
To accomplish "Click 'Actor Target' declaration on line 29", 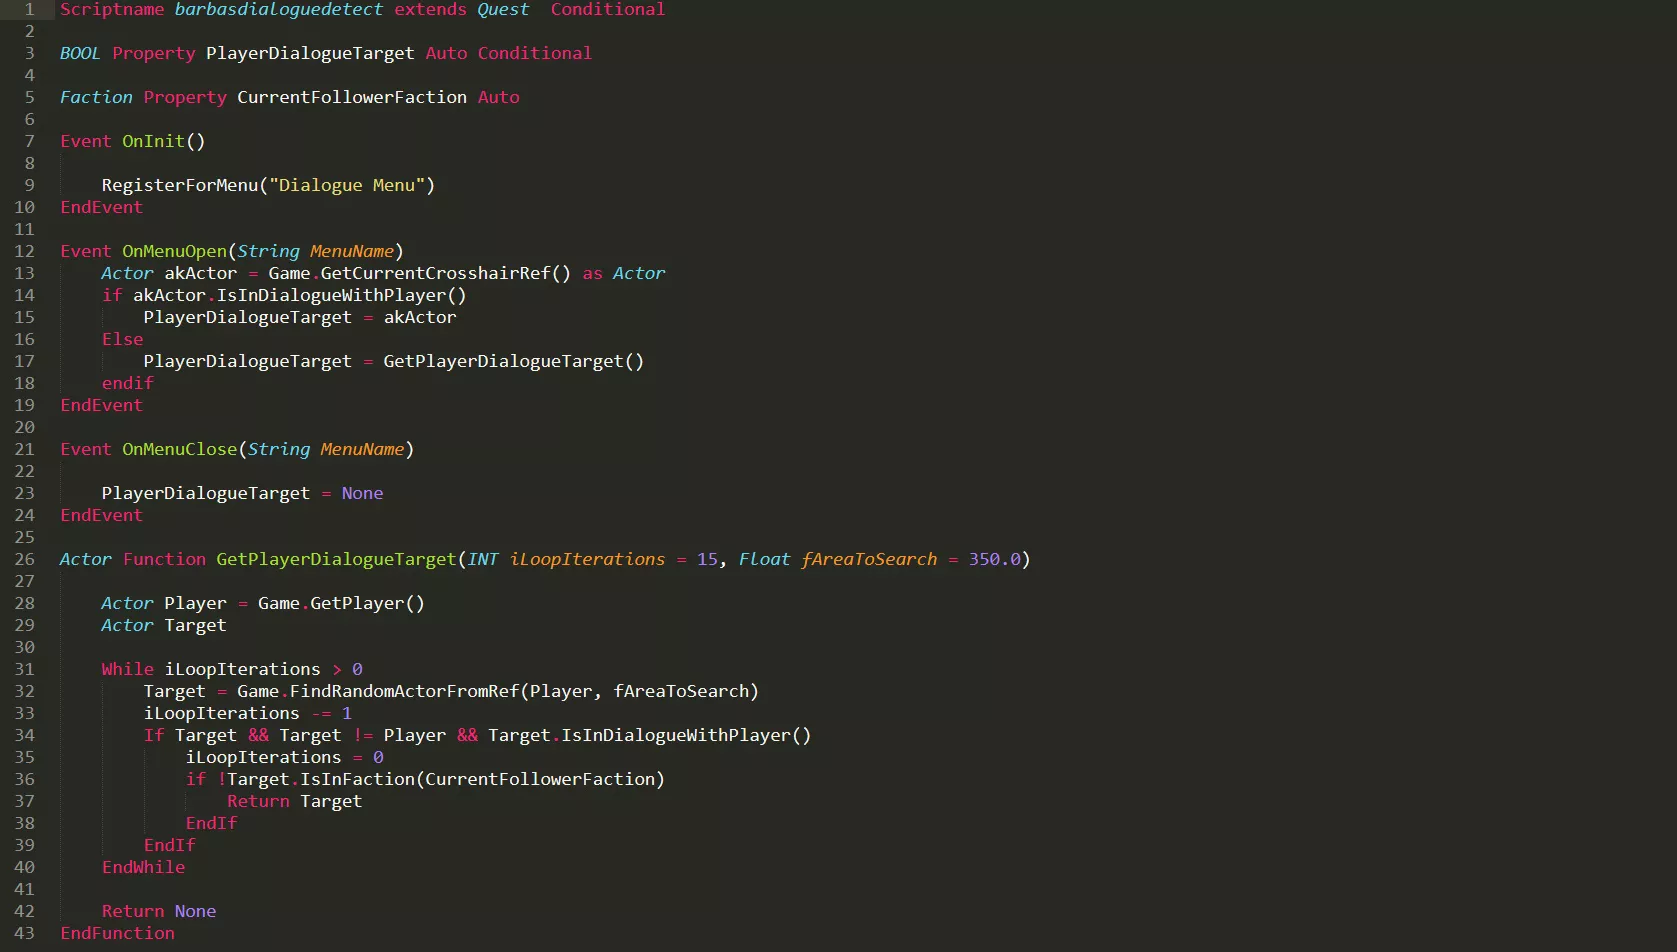I will click(x=163, y=625).
